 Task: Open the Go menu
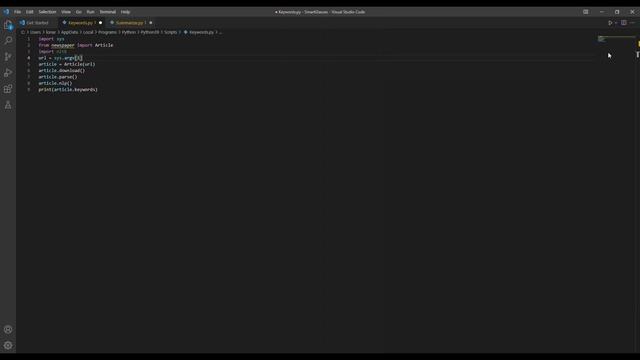[x=79, y=12]
